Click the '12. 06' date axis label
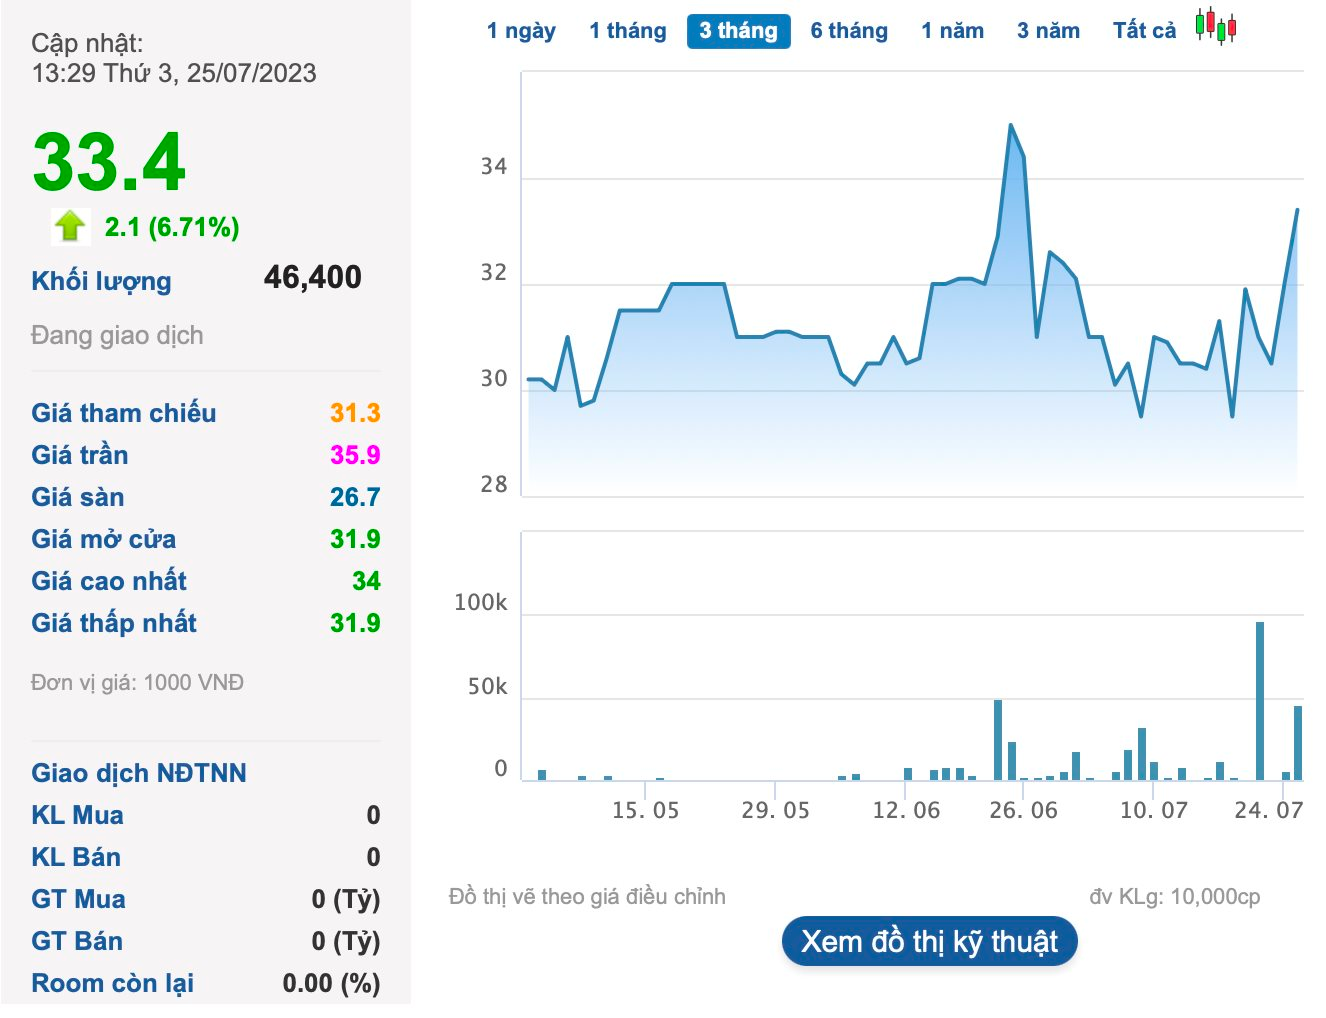Image resolution: width=1326 pixels, height=1018 pixels. coord(906,810)
